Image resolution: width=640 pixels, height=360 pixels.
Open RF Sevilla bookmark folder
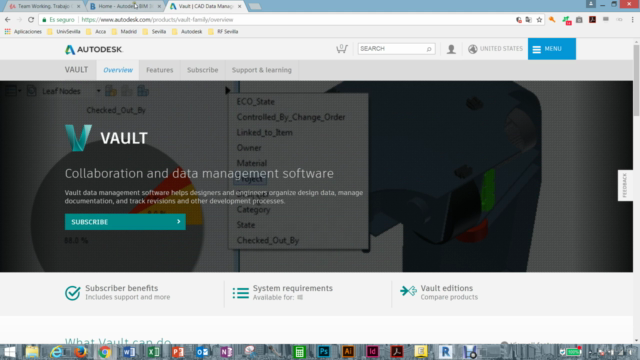[x=223, y=31]
